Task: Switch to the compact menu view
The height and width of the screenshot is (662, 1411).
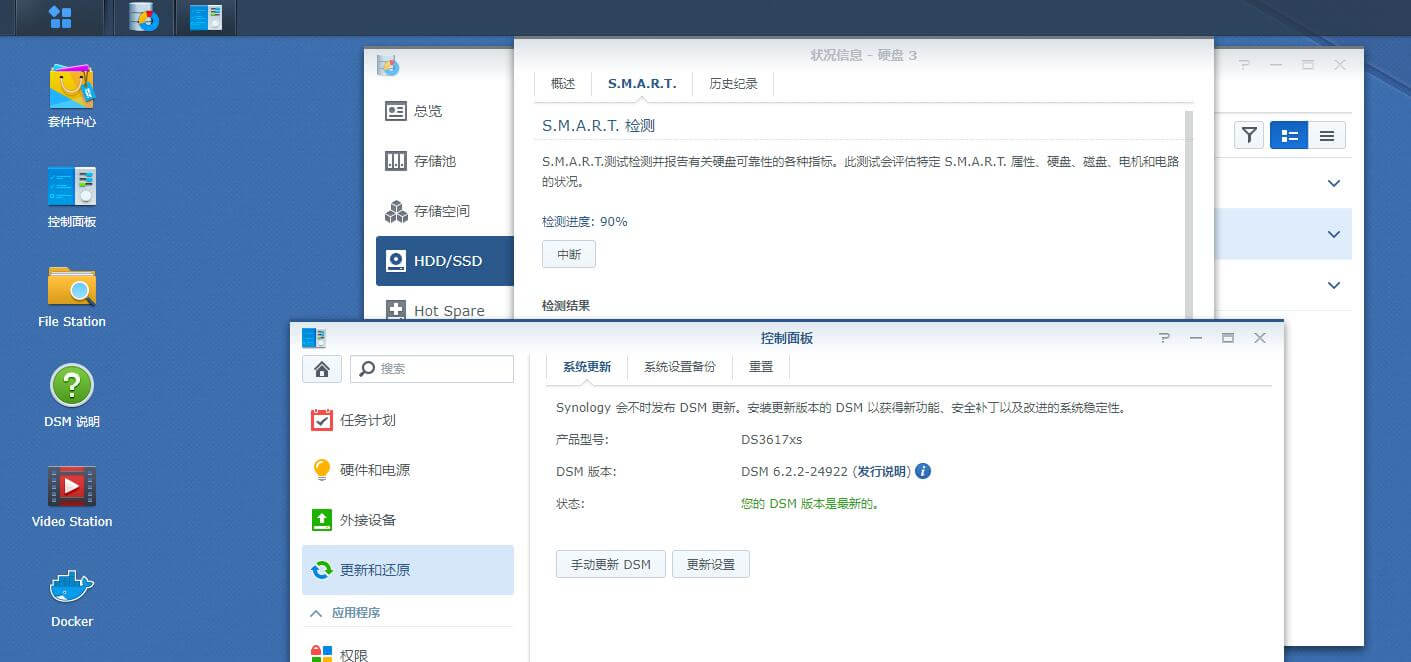Action: [x=1327, y=135]
